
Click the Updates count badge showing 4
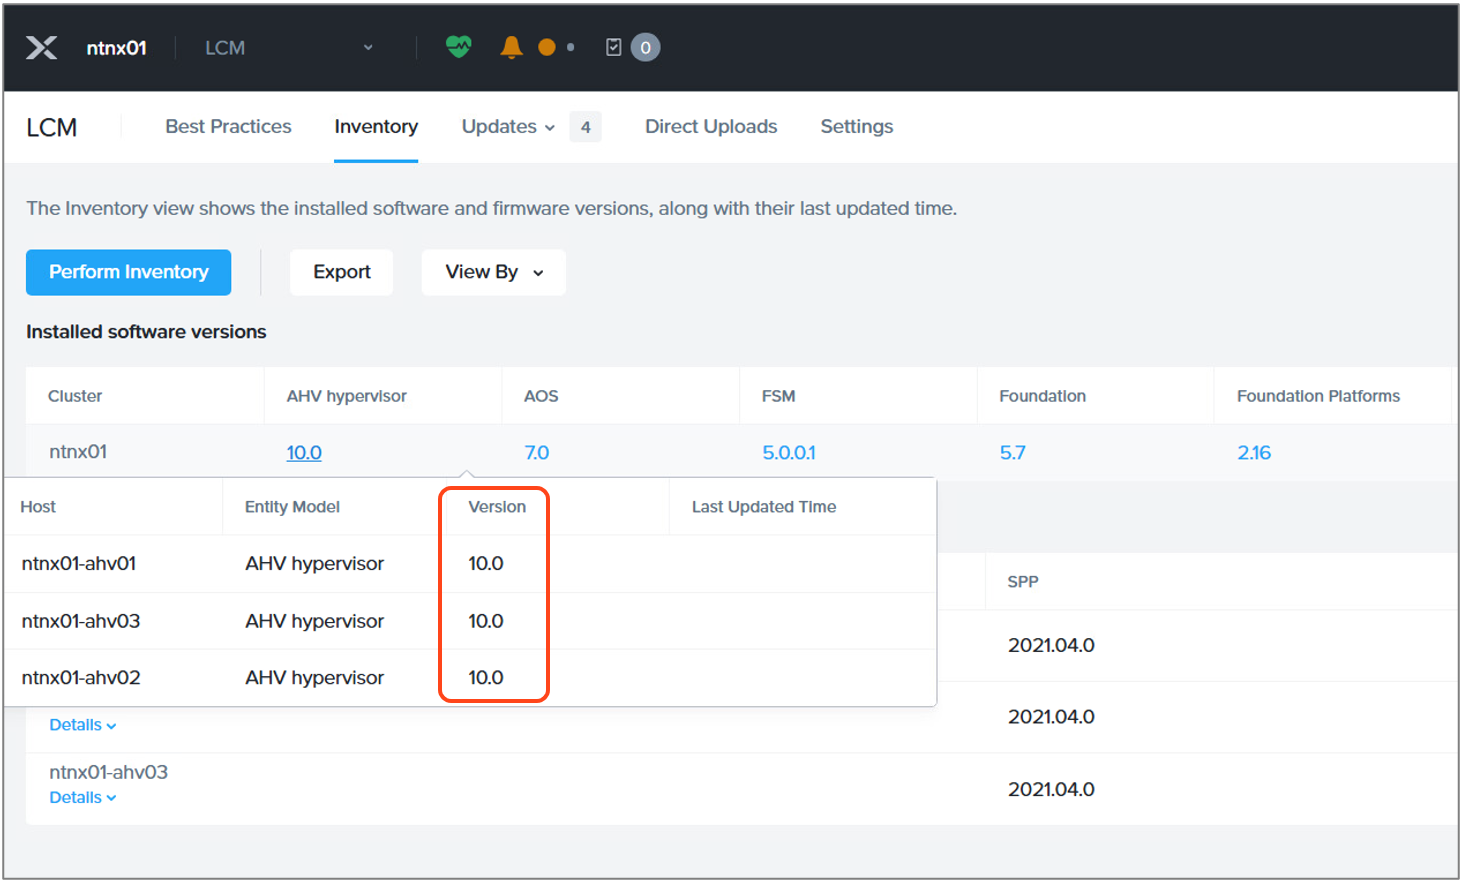[585, 127]
